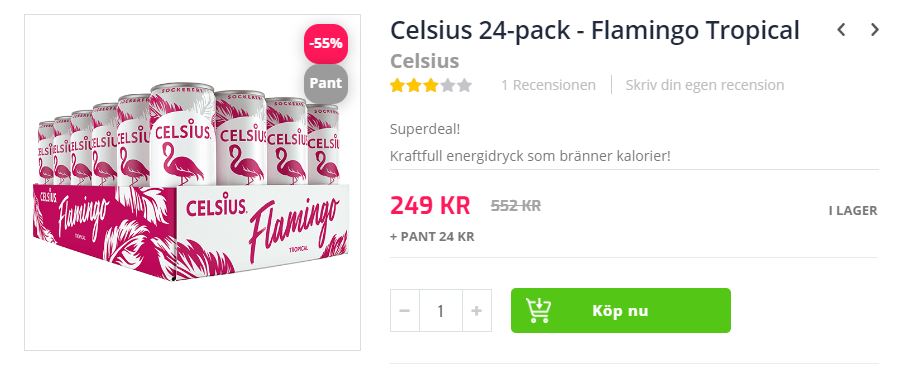Open the Celsius brand link
899x373 pixels.
424,61
